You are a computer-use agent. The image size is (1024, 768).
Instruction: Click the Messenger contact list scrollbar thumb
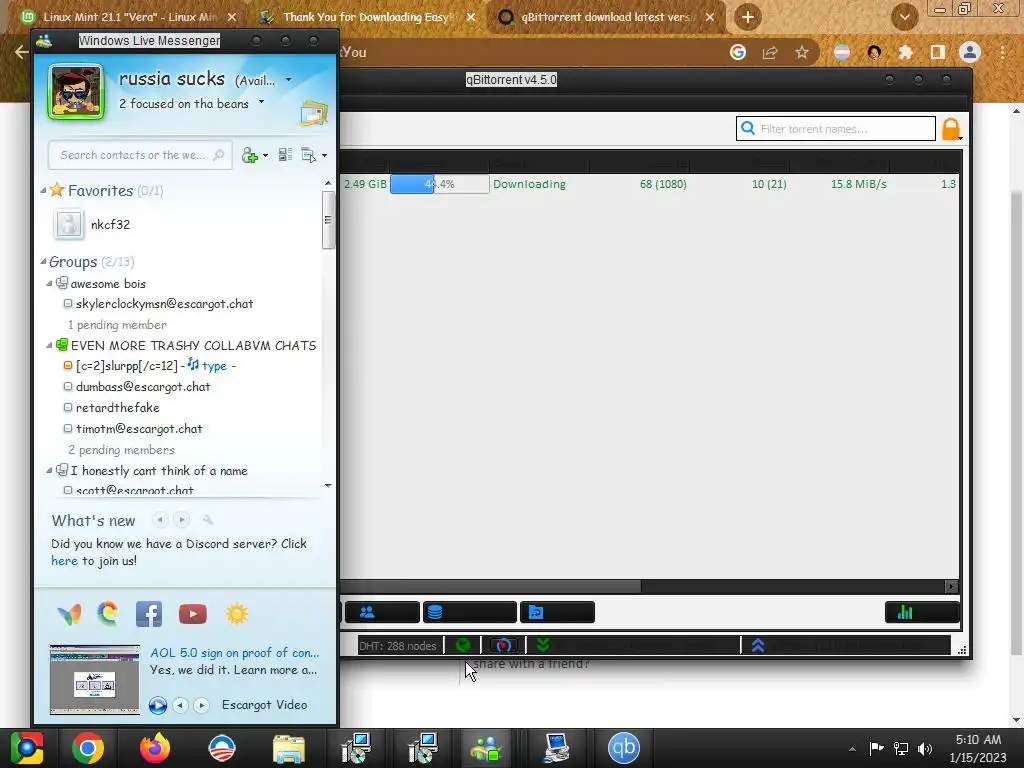(x=328, y=220)
